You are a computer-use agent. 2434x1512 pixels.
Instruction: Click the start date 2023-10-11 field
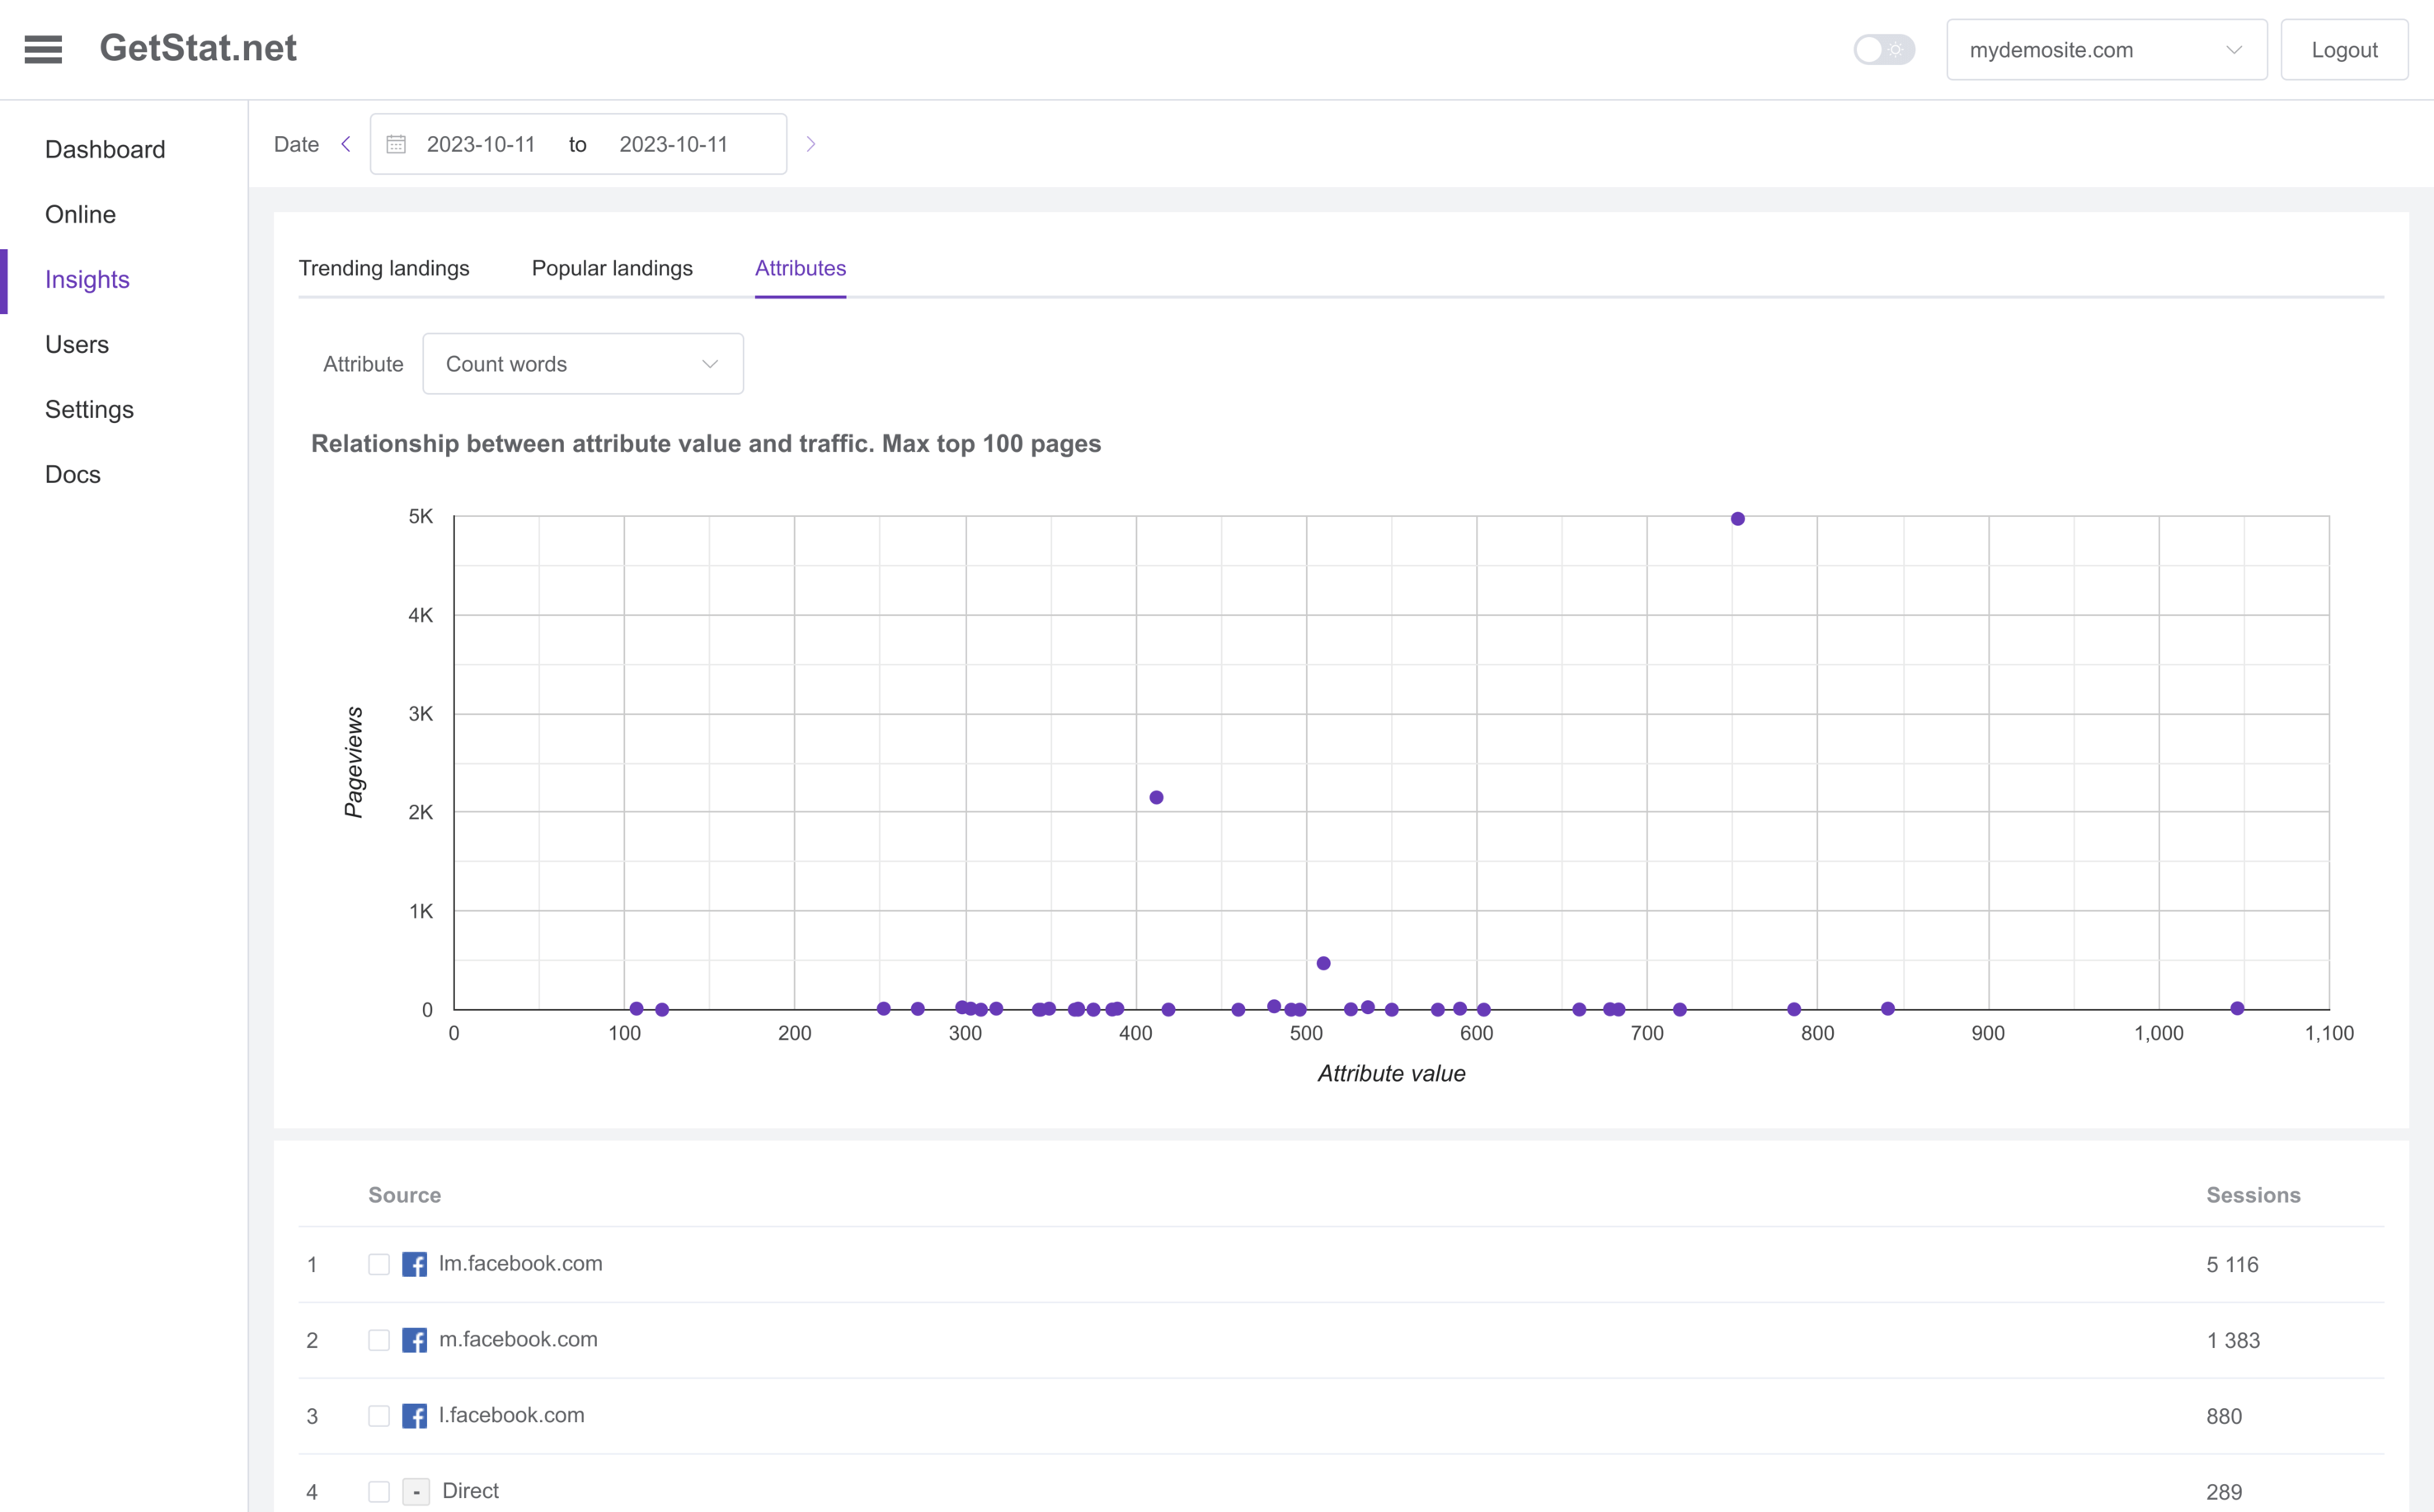(481, 144)
